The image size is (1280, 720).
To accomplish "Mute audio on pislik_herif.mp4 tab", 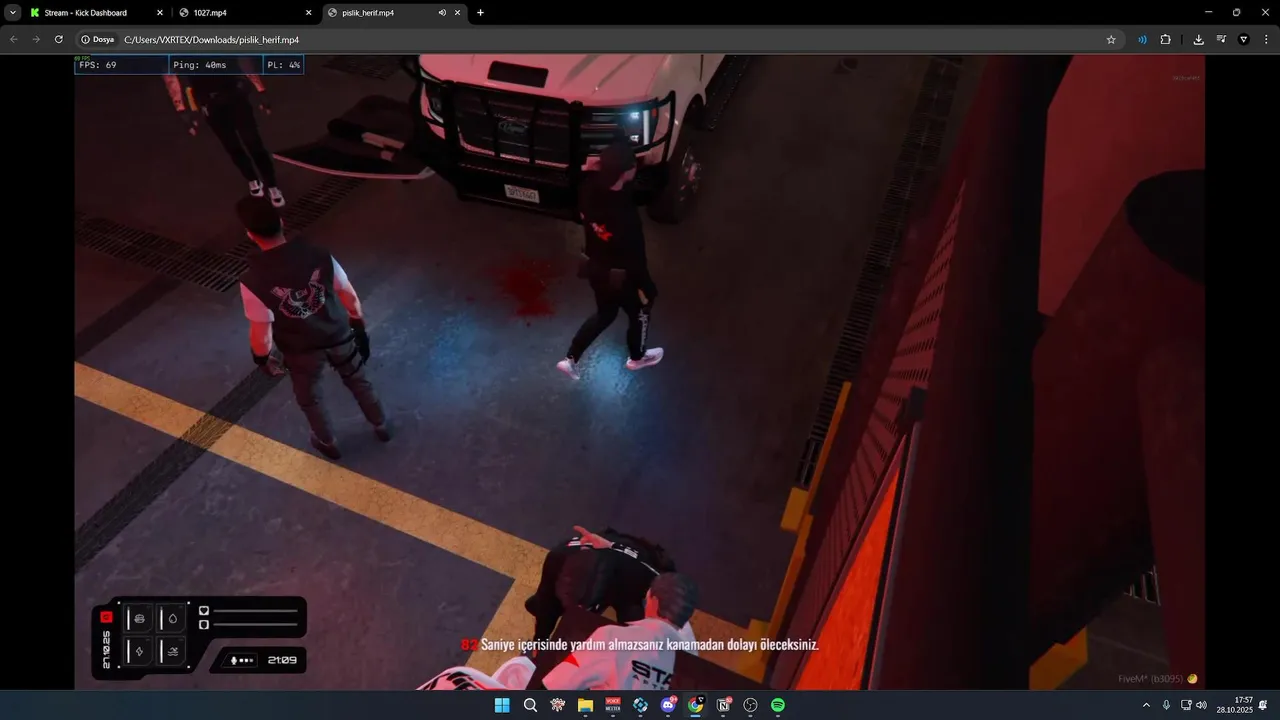I will click(442, 13).
